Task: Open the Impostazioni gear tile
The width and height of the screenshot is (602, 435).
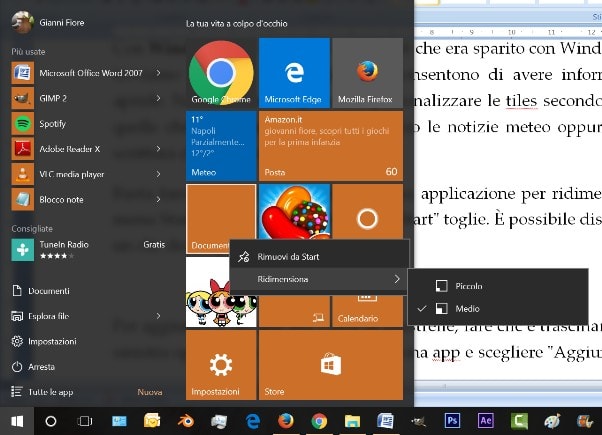Action: (x=221, y=365)
